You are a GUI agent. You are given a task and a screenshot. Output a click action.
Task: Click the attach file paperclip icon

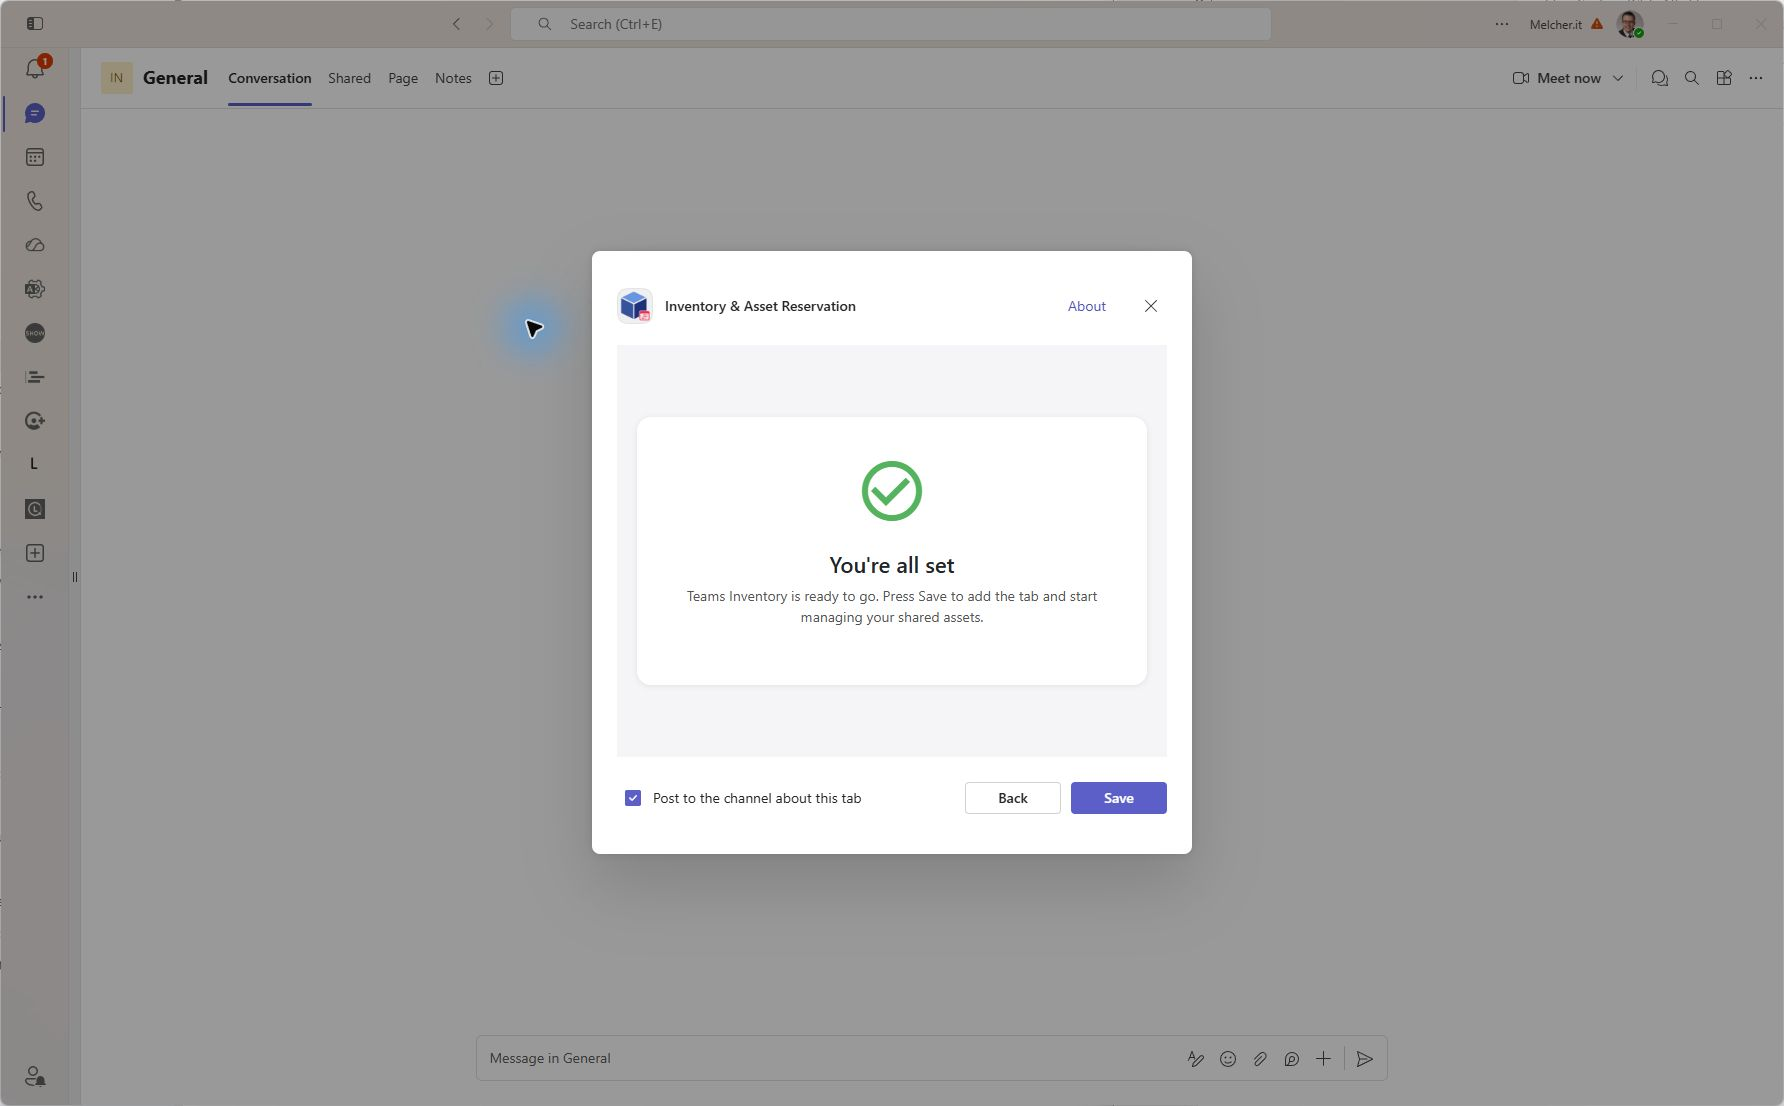coord(1260,1059)
